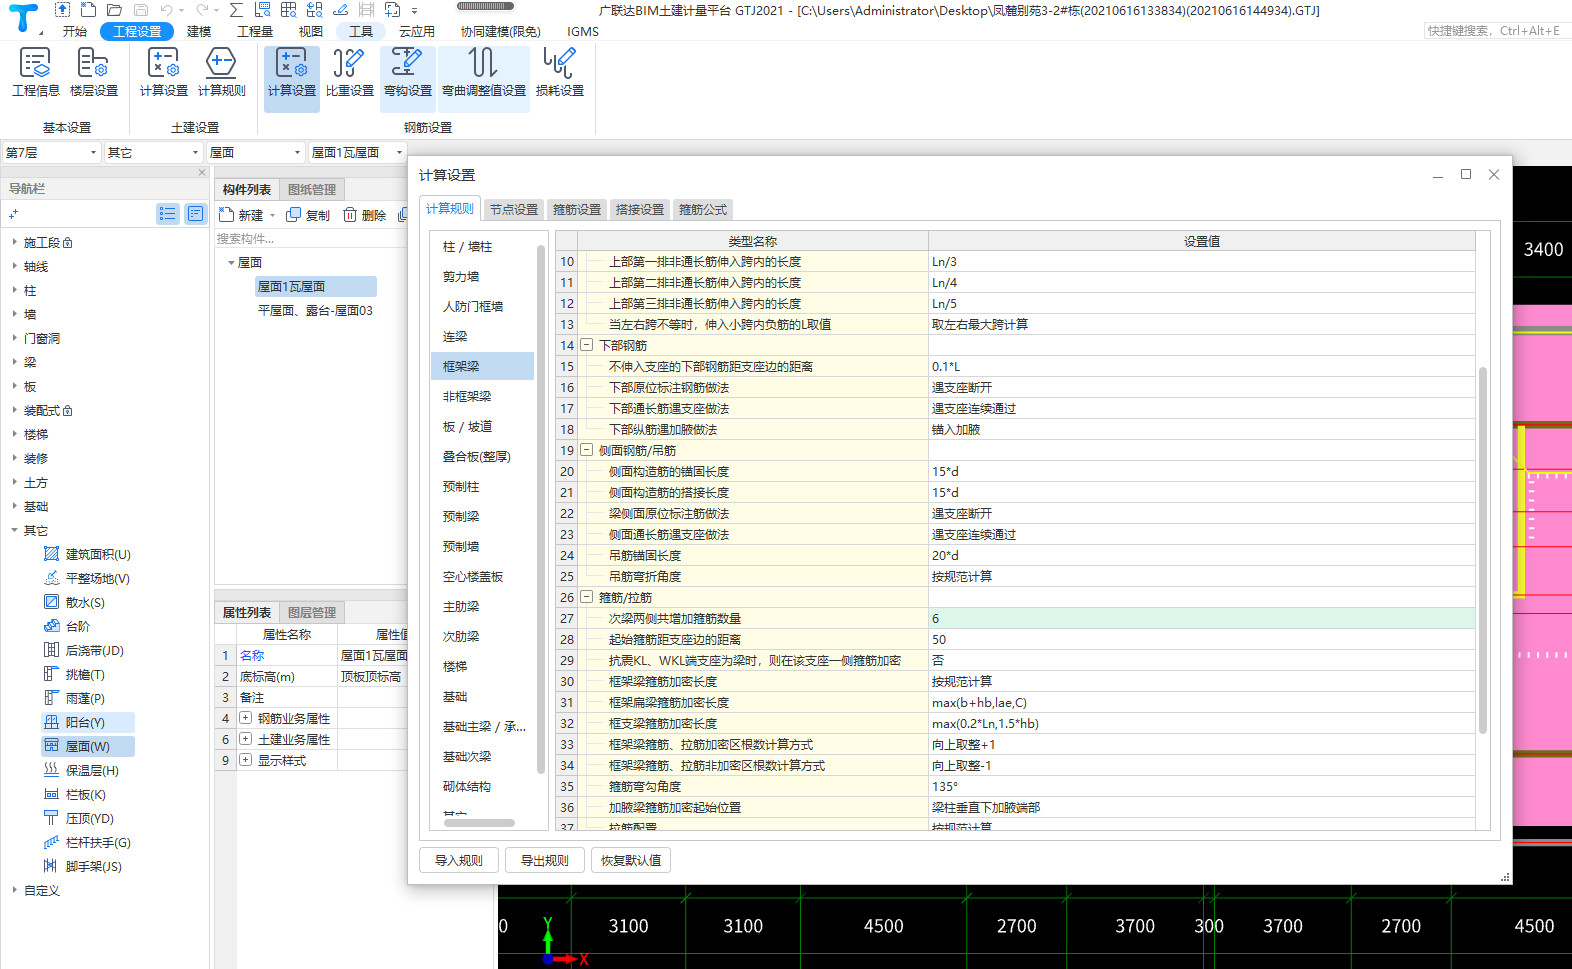Open the 云应用 ribbon tab
Screen dimensions: 1572x969
[x=417, y=31]
